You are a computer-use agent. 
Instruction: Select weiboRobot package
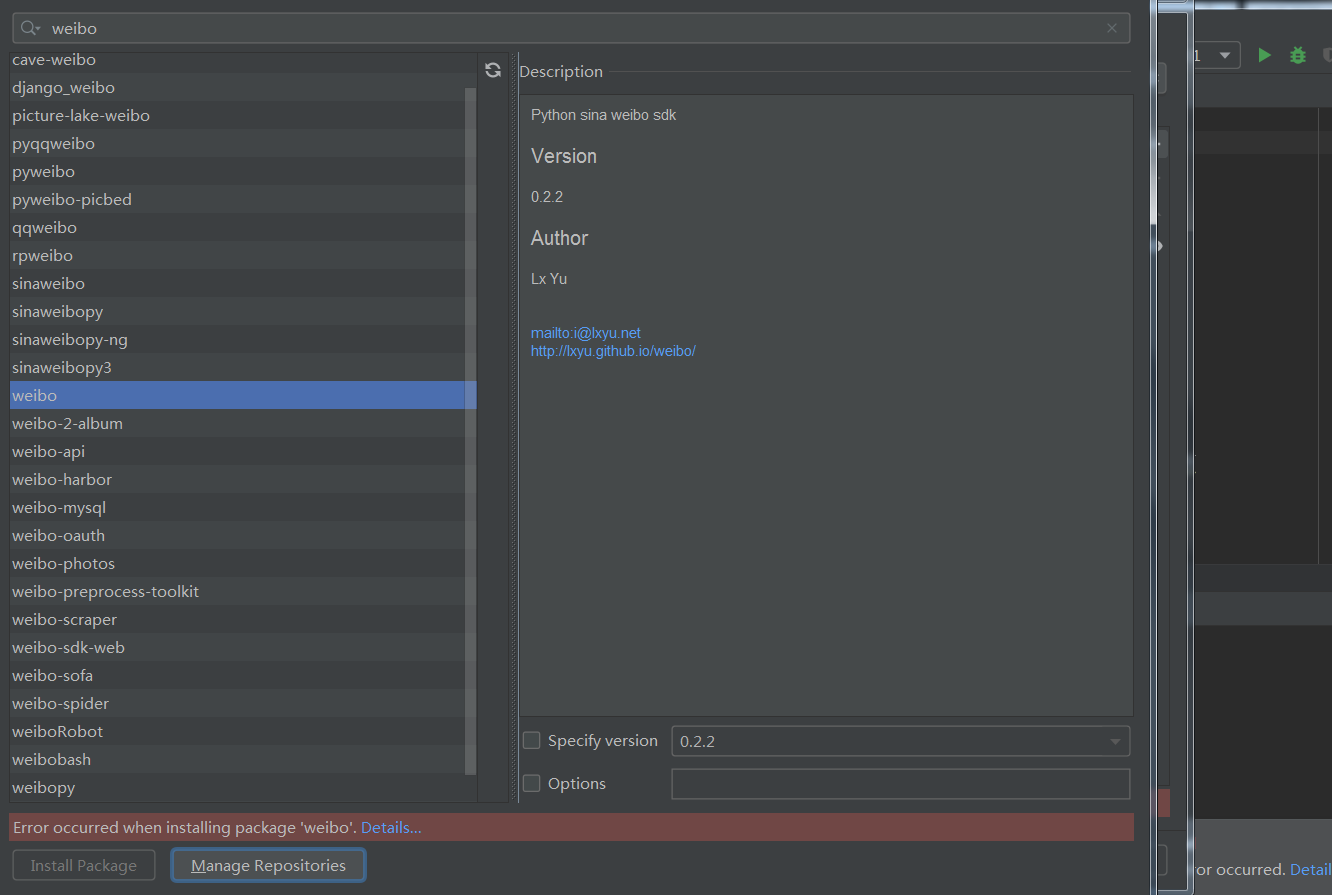[x=243, y=731]
